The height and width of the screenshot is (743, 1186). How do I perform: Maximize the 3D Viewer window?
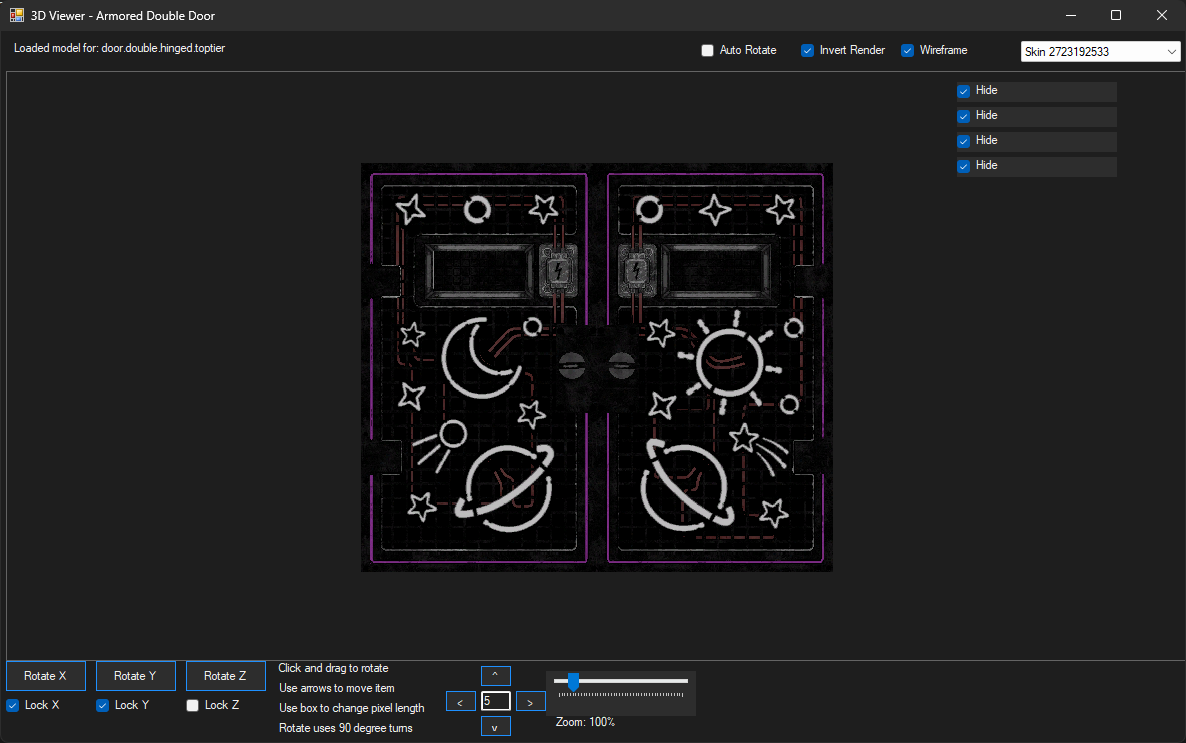coord(1116,15)
